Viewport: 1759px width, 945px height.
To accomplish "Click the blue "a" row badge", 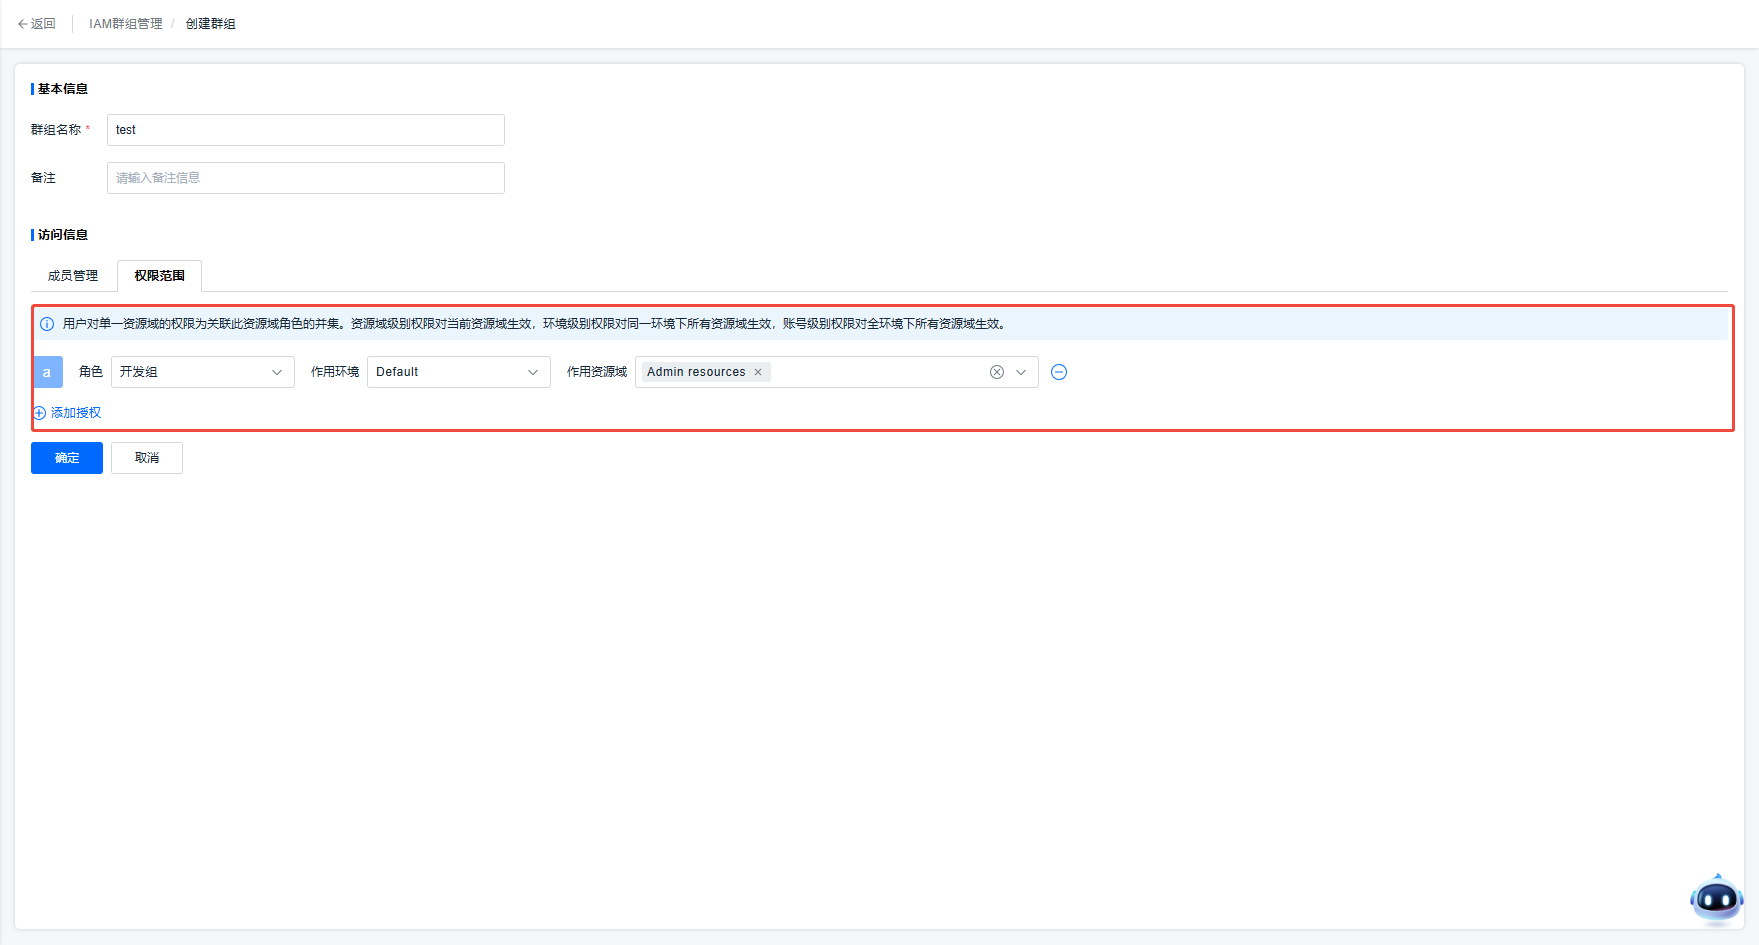I will (47, 372).
